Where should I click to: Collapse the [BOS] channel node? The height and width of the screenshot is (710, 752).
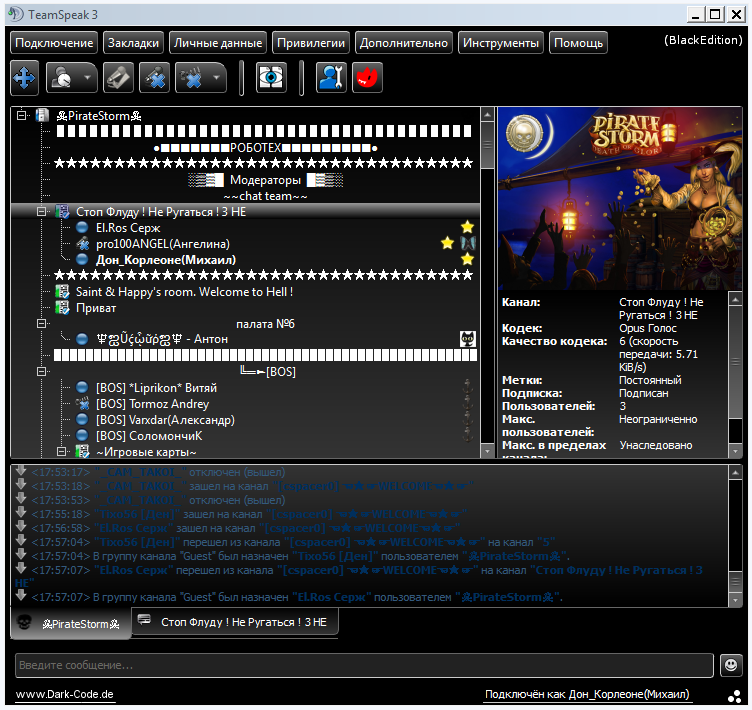(x=42, y=371)
